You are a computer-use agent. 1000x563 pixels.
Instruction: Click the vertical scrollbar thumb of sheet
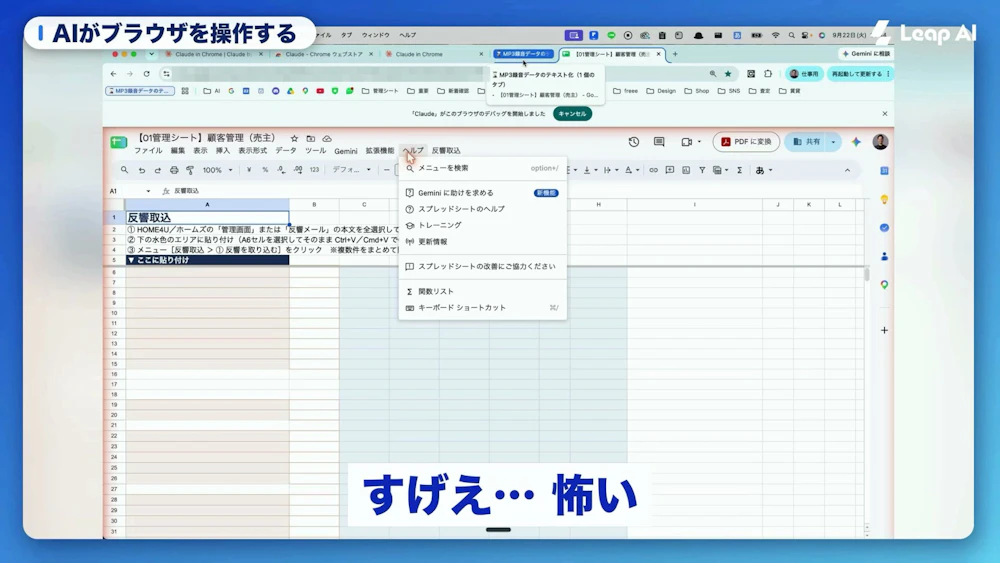point(867,274)
